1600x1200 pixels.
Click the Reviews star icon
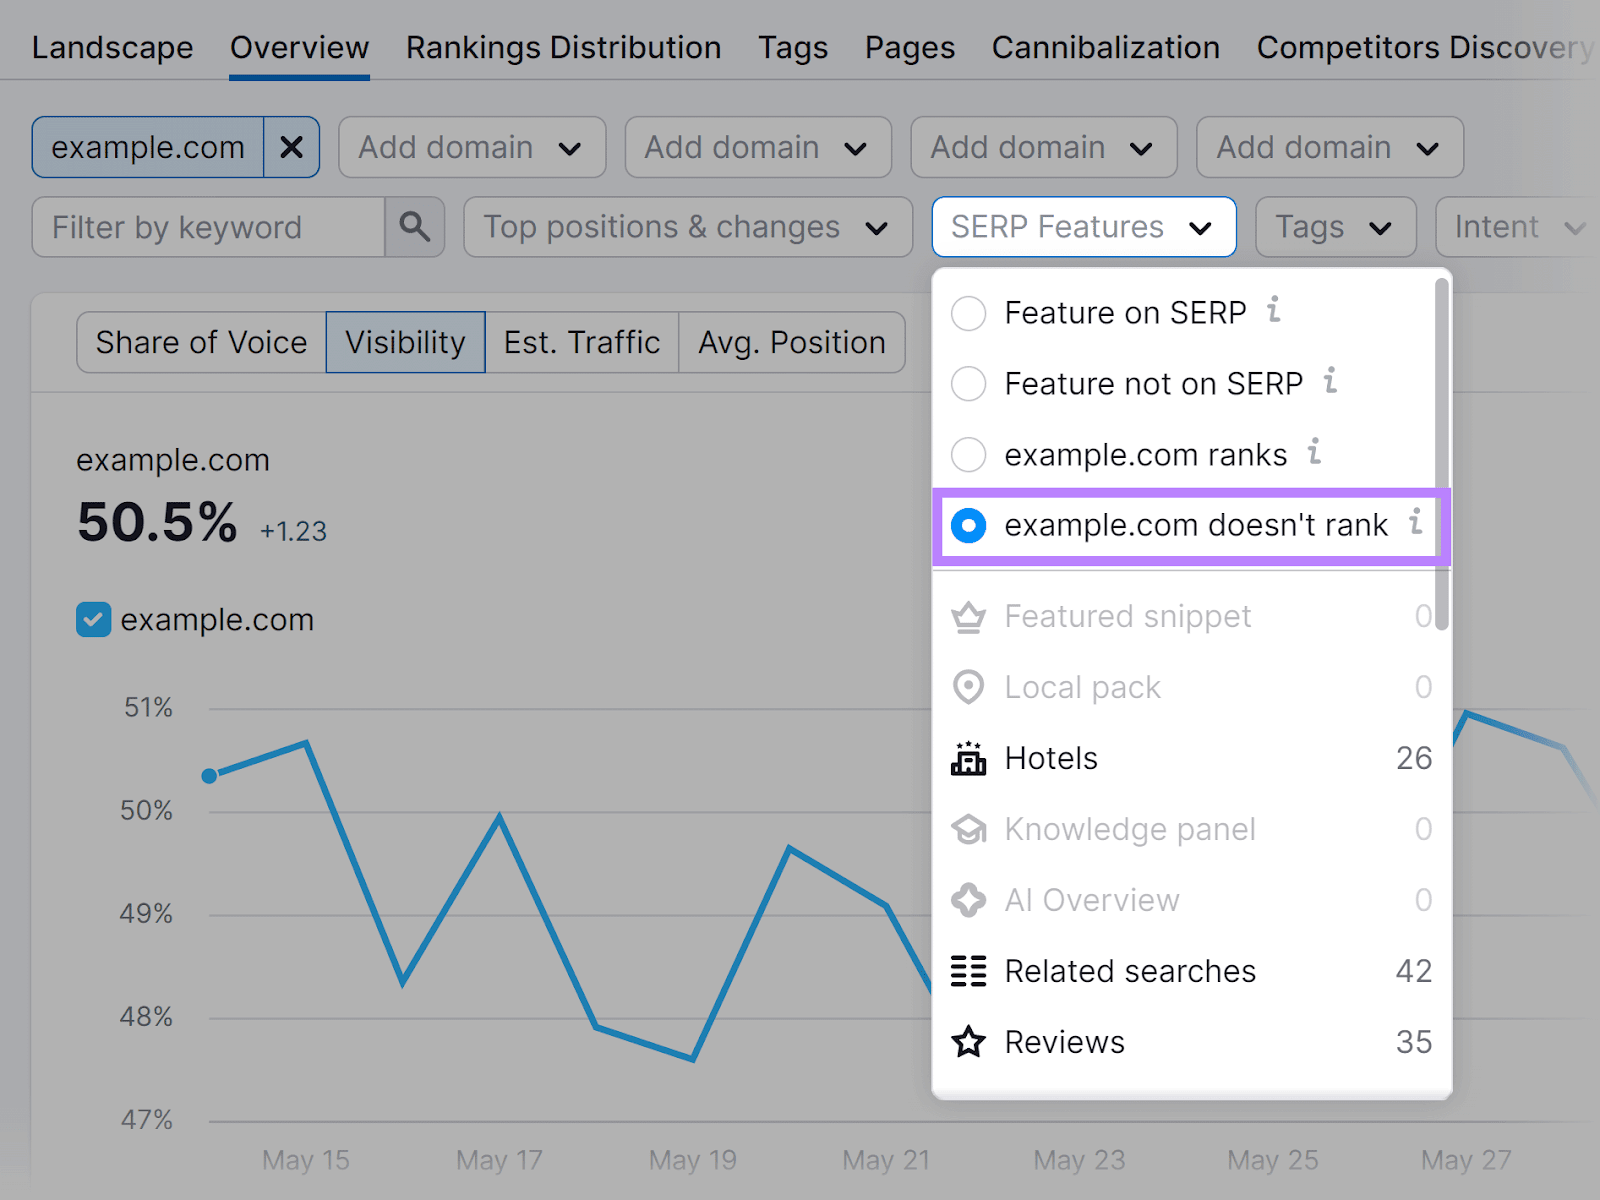(967, 1041)
